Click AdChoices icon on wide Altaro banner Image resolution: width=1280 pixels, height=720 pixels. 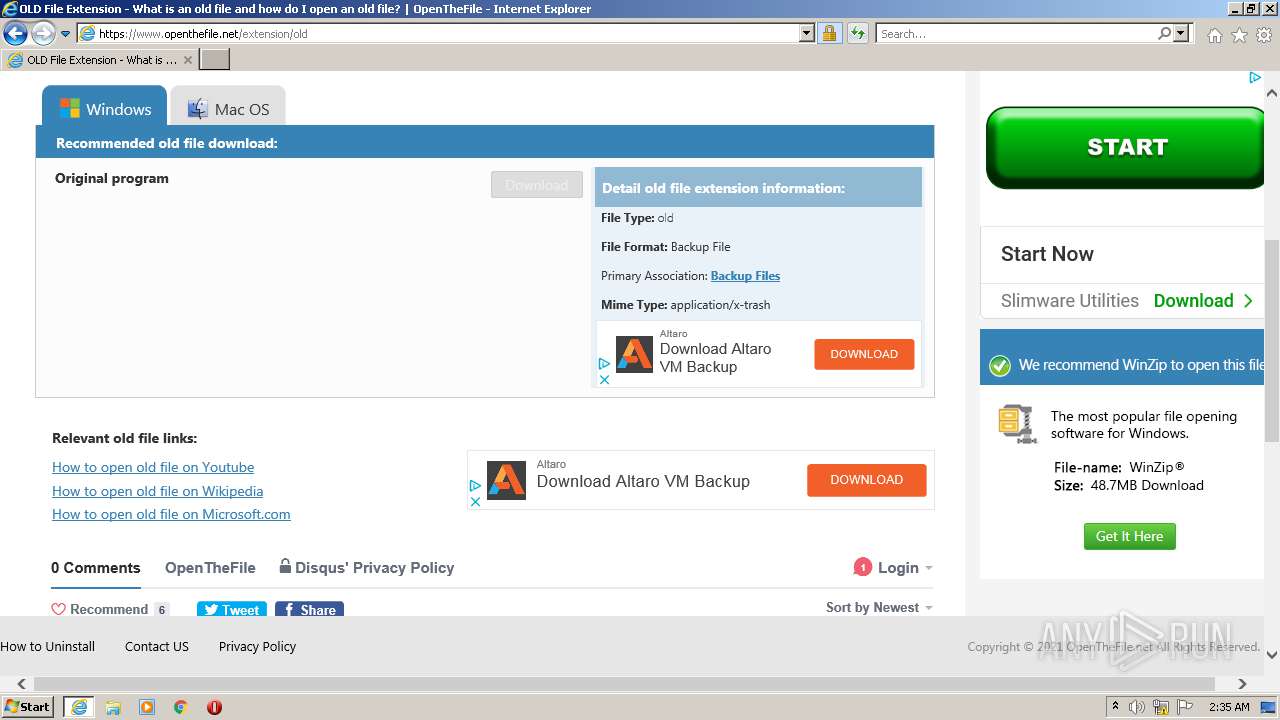pos(476,486)
